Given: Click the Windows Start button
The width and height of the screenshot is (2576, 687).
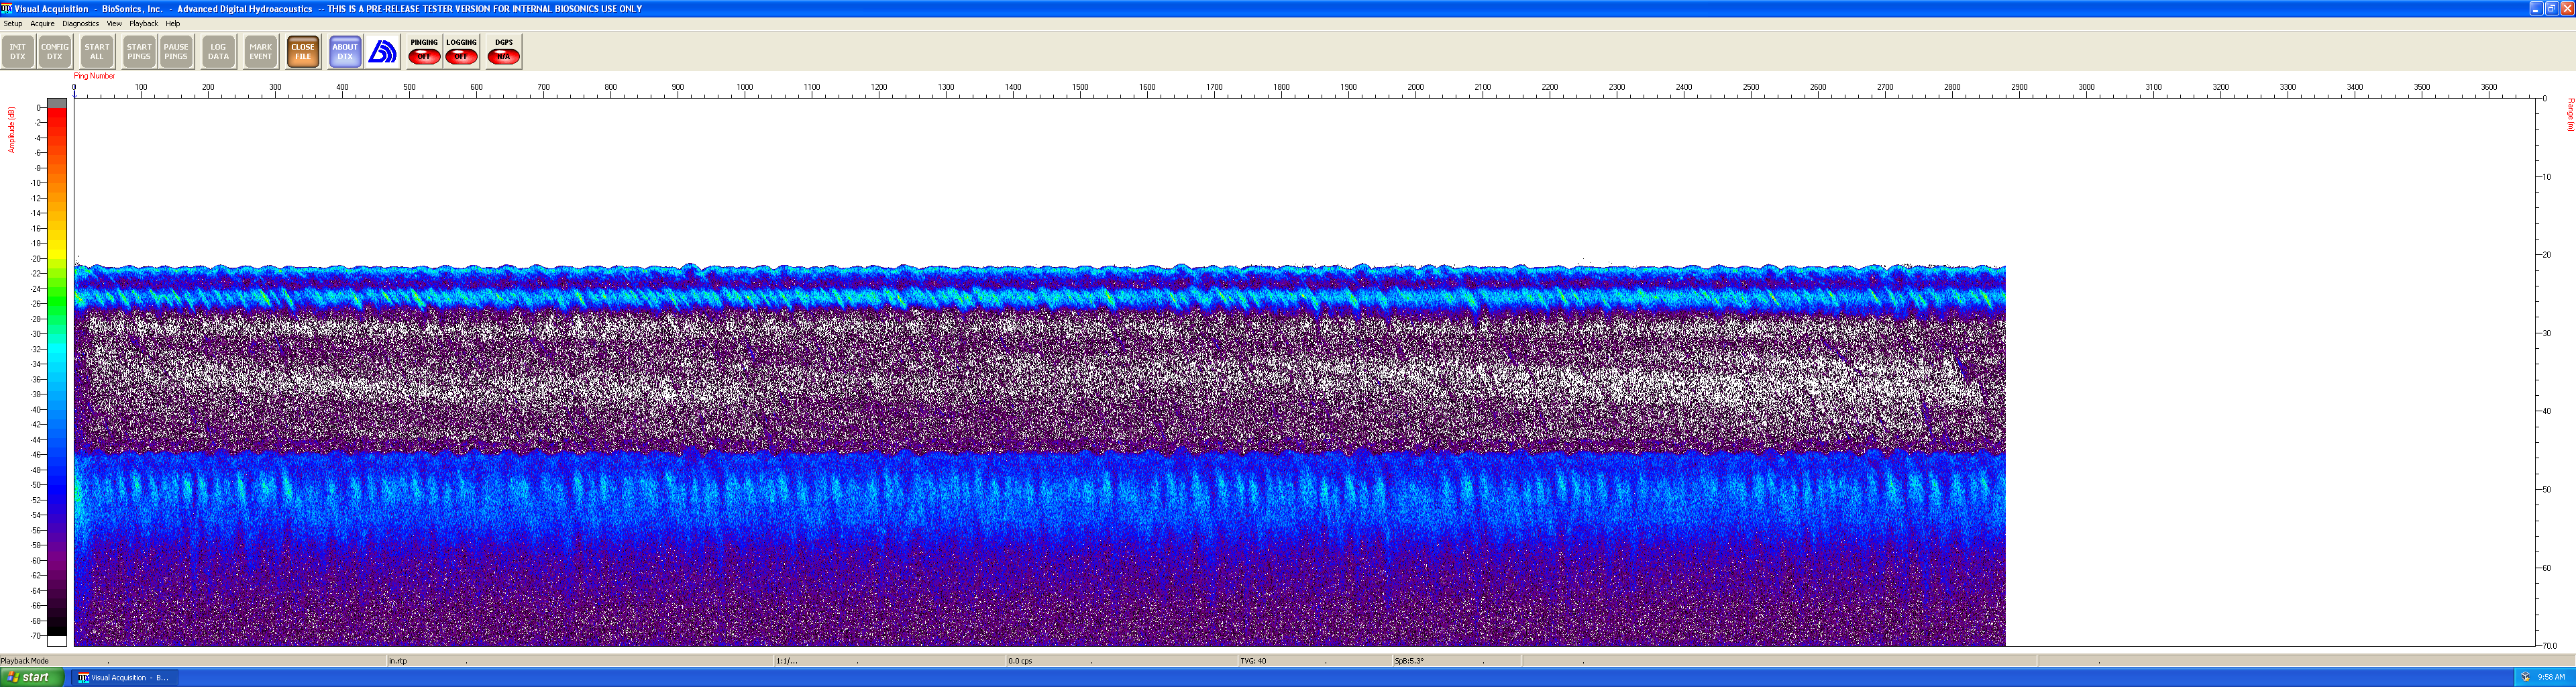Looking at the screenshot, I should point(32,677).
